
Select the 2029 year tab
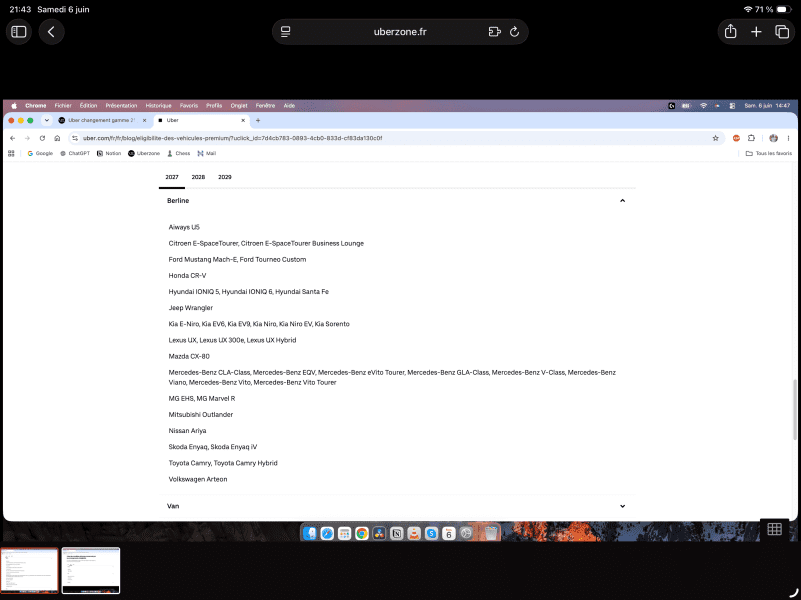pyautogui.click(x=225, y=177)
